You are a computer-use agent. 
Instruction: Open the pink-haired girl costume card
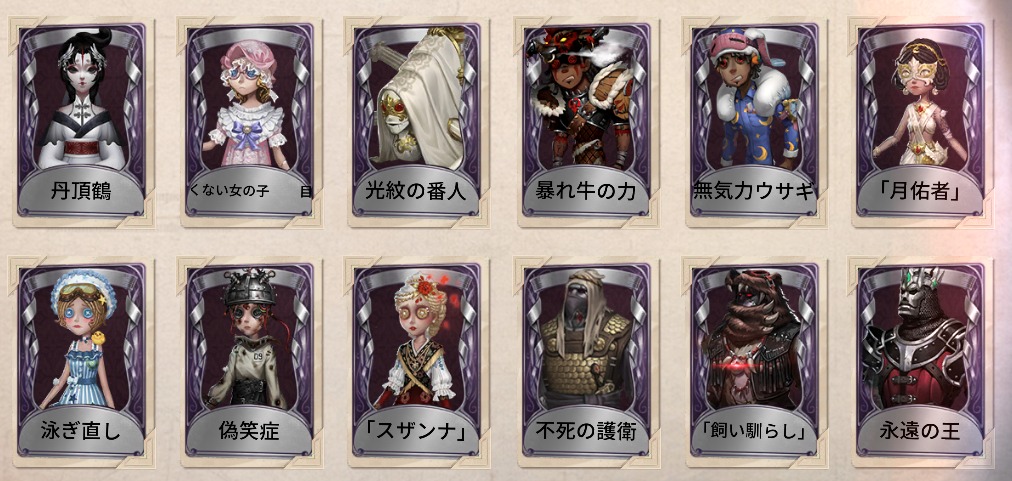(x=250, y=121)
